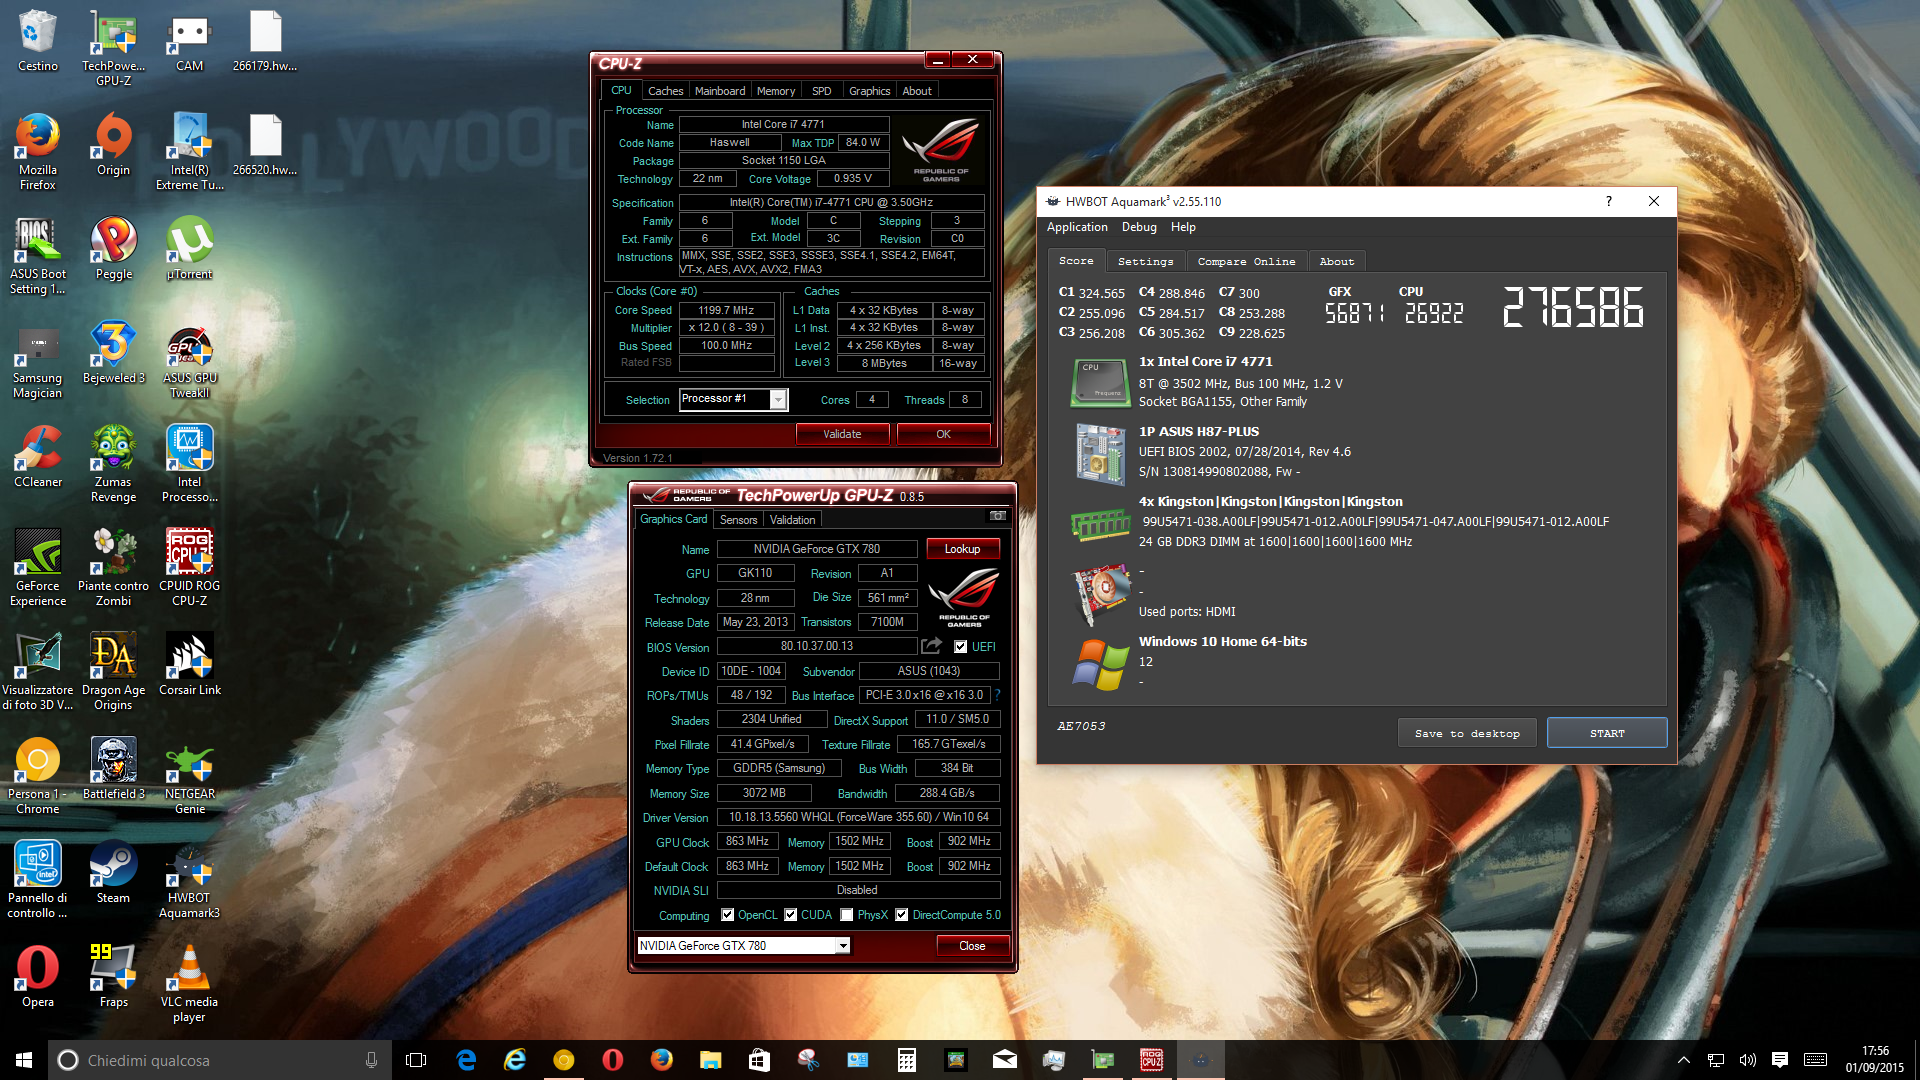Viewport: 1920px width, 1080px height.
Task: Open the GeForce Experience desktop icon
Action: click(x=37, y=567)
